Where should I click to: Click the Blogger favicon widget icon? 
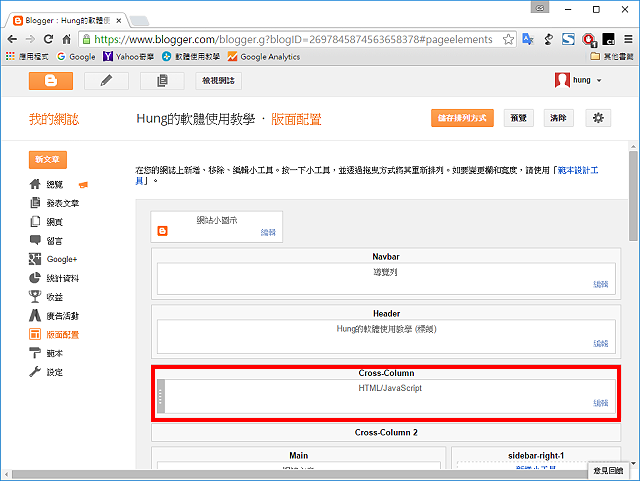(x=163, y=231)
